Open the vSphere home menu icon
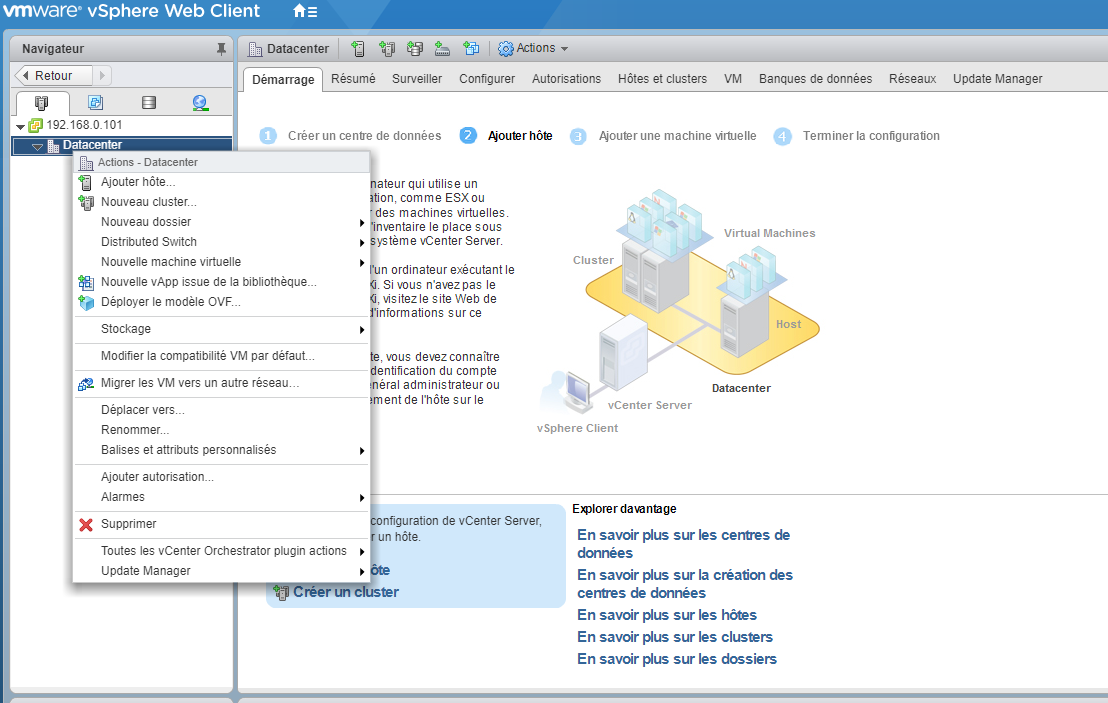Viewport: 1108px width, 703px height. point(305,11)
